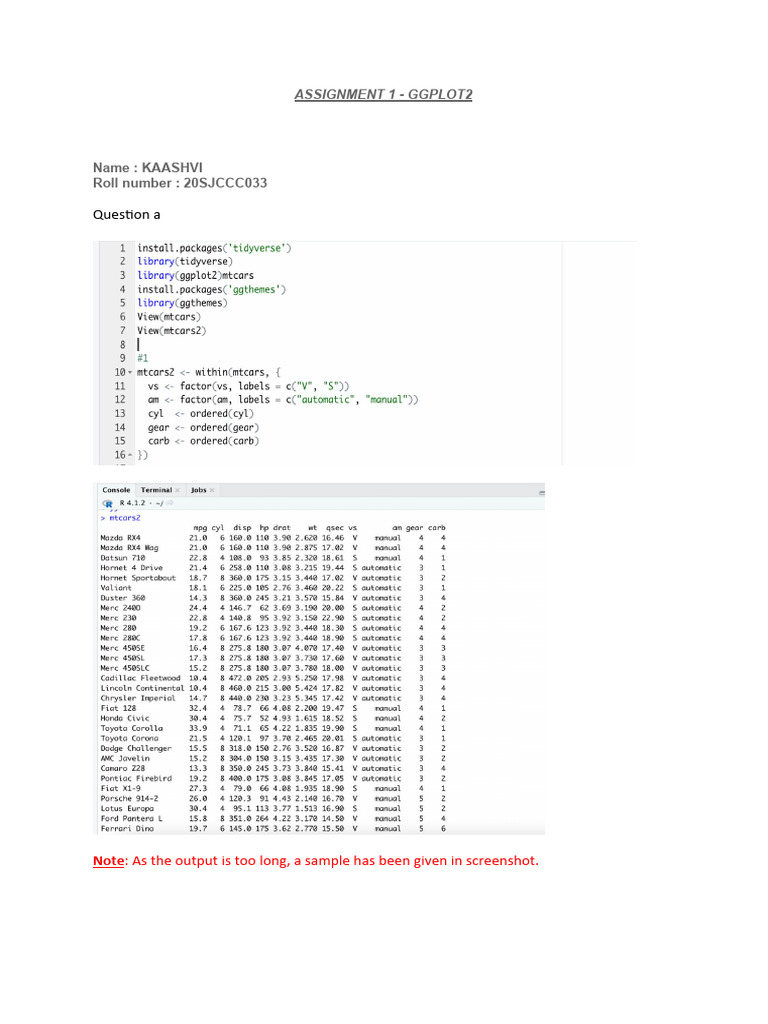The height and width of the screenshot is (1024, 768).
Task: Click line 1 install.packages('tidyverse')
Action: tap(214, 248)
